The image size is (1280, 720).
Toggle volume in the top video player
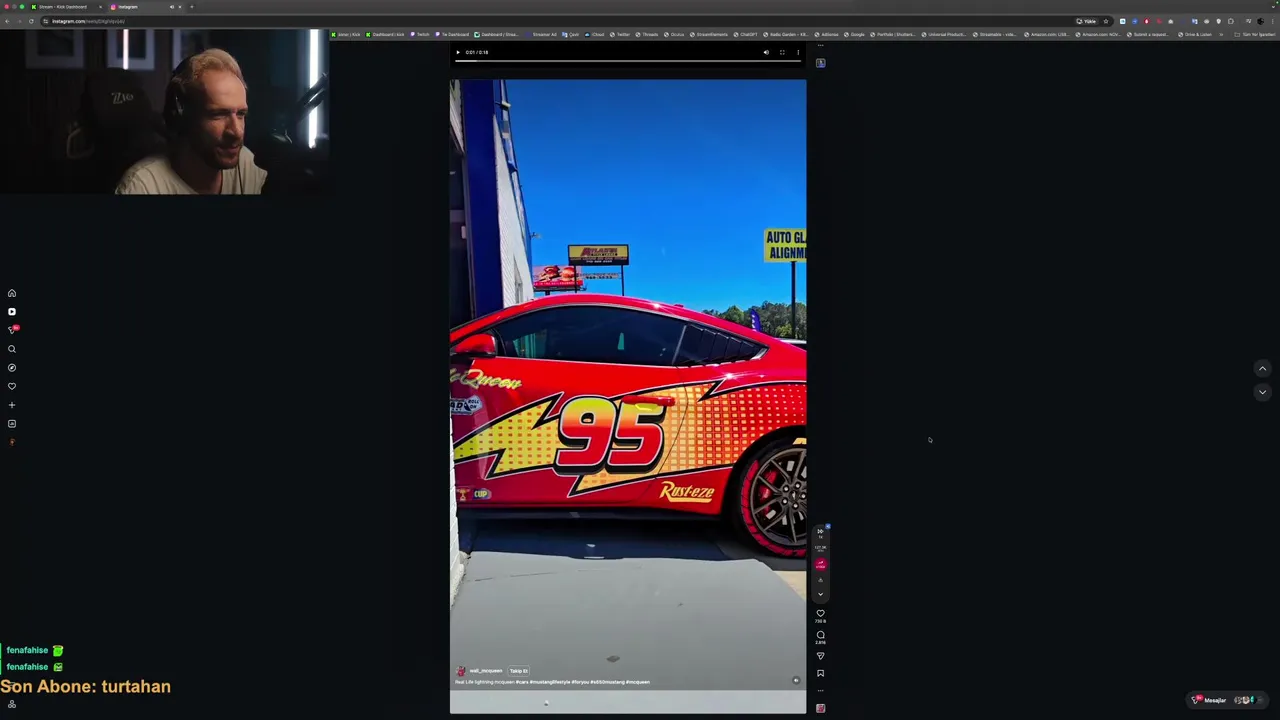(766, 52)
